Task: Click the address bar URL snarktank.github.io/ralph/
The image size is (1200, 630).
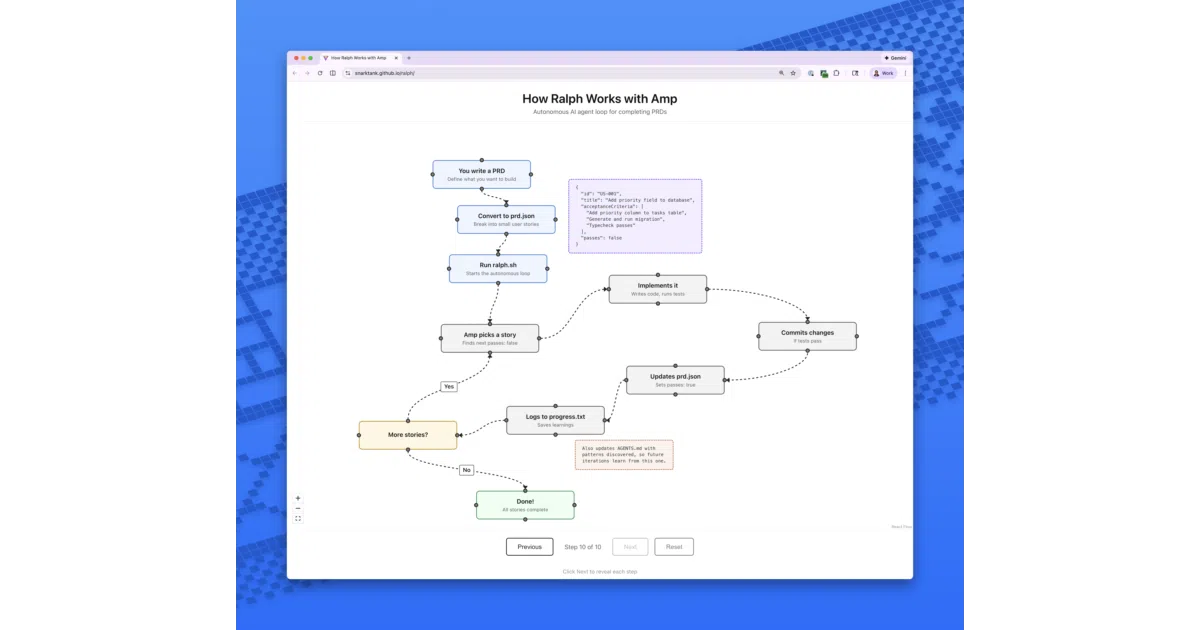Action: pyautogui.click(x=384, y=73)
